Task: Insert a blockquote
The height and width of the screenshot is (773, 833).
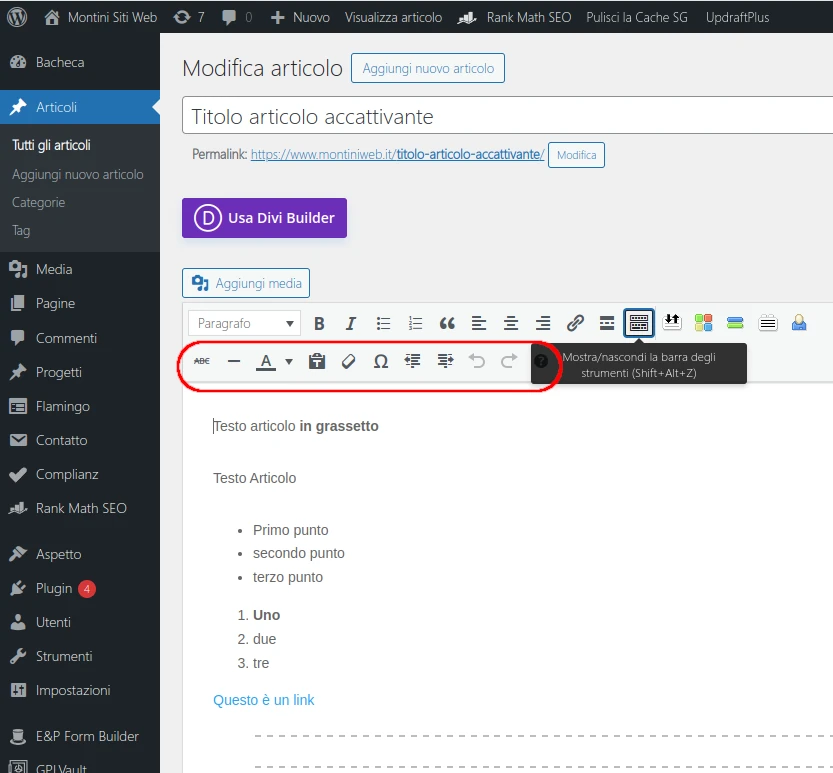Action: (447, 323)
